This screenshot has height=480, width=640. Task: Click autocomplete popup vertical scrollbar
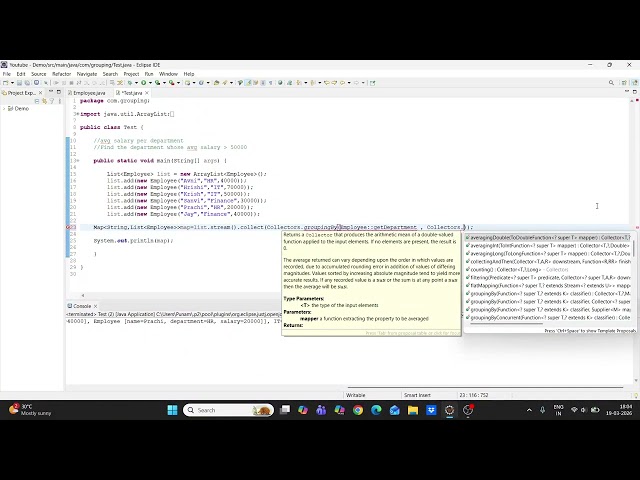pyautogui.click(x=633, y=249)
